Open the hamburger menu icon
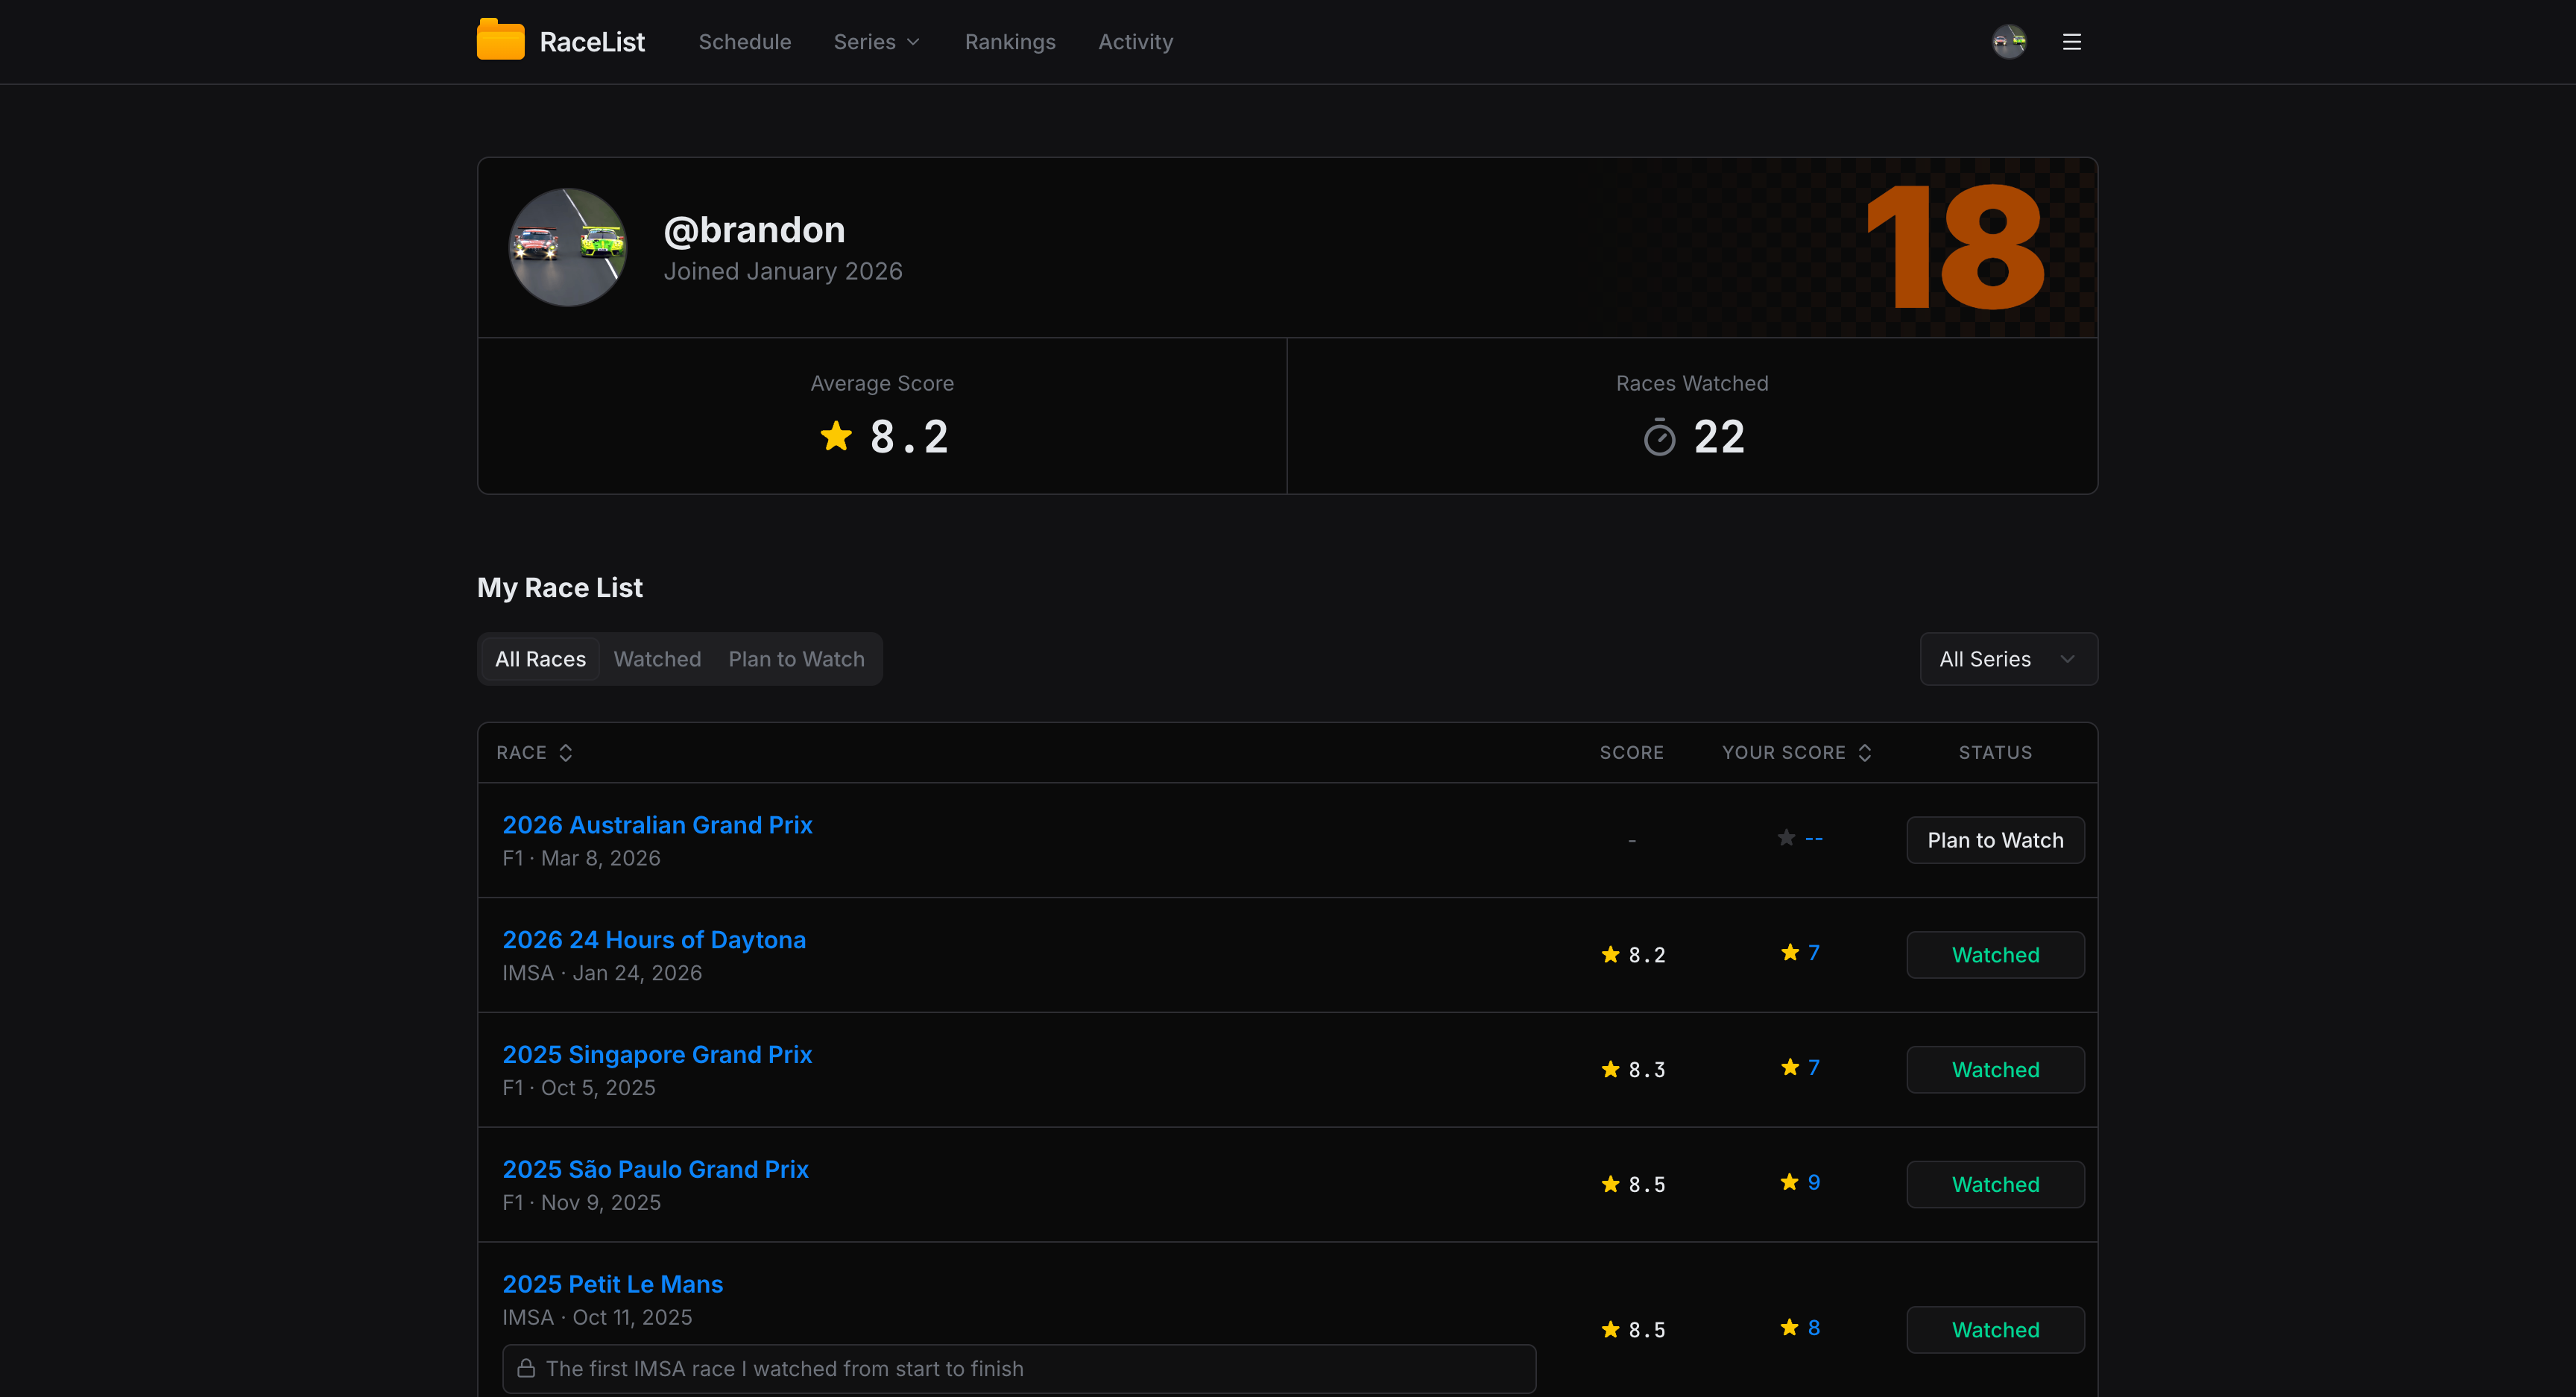 coord(2071,42)
